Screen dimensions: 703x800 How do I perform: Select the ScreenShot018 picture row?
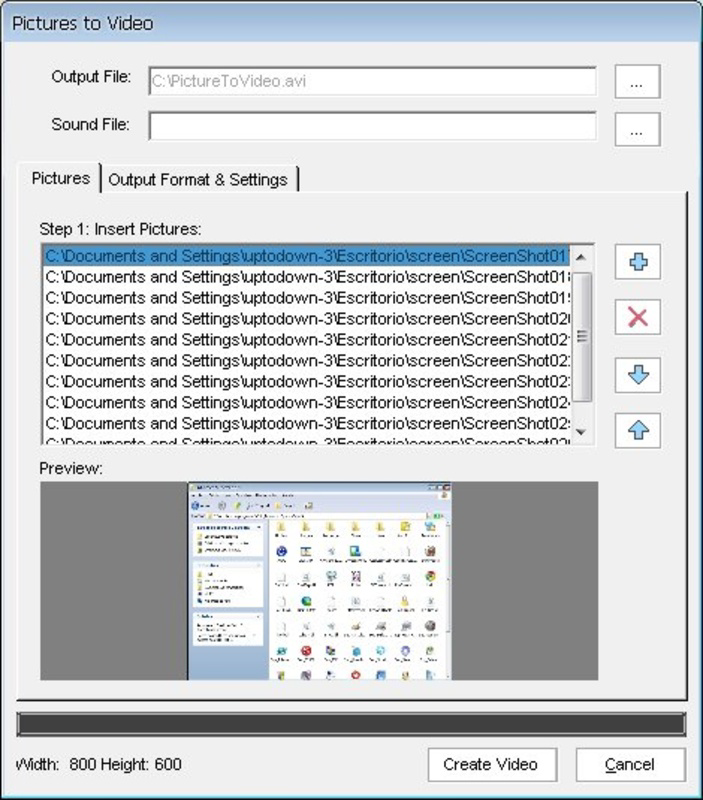tap(307, 277)
